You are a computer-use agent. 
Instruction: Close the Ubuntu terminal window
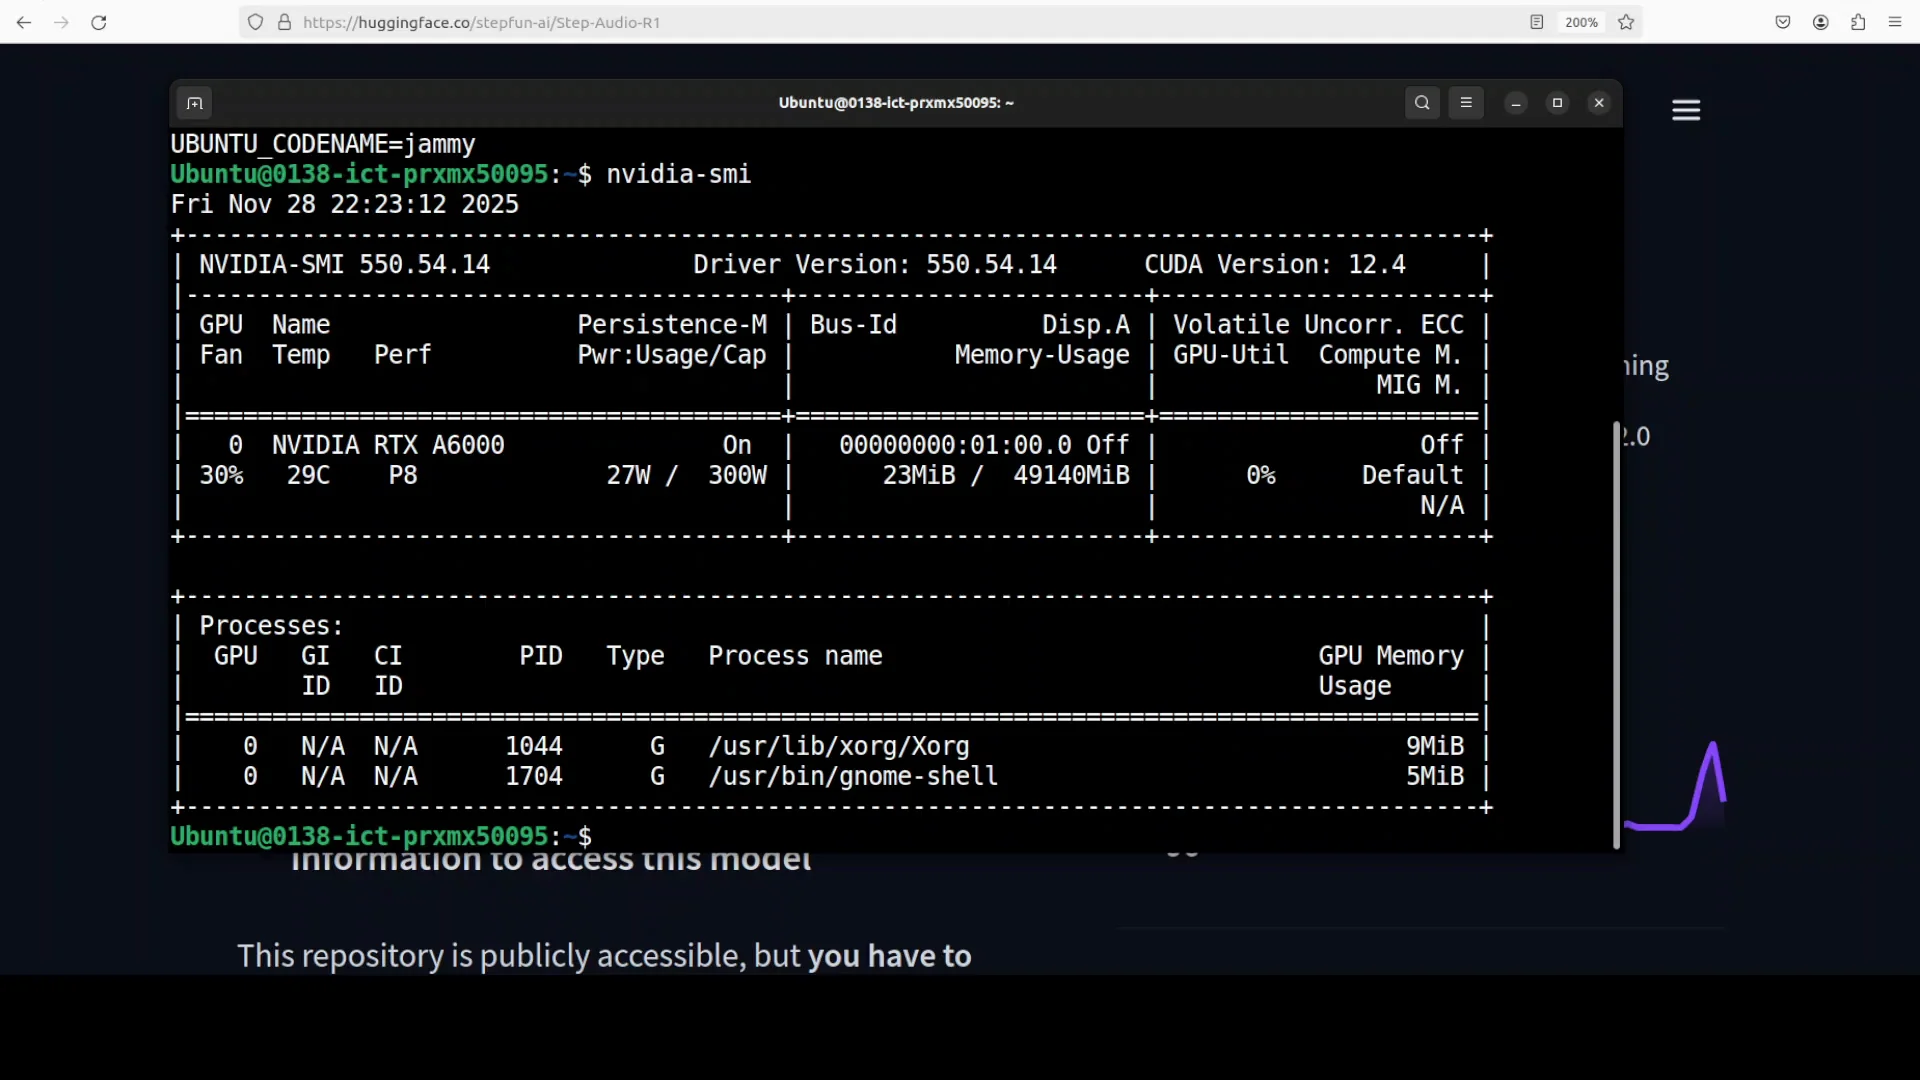tap(1599, 103)
